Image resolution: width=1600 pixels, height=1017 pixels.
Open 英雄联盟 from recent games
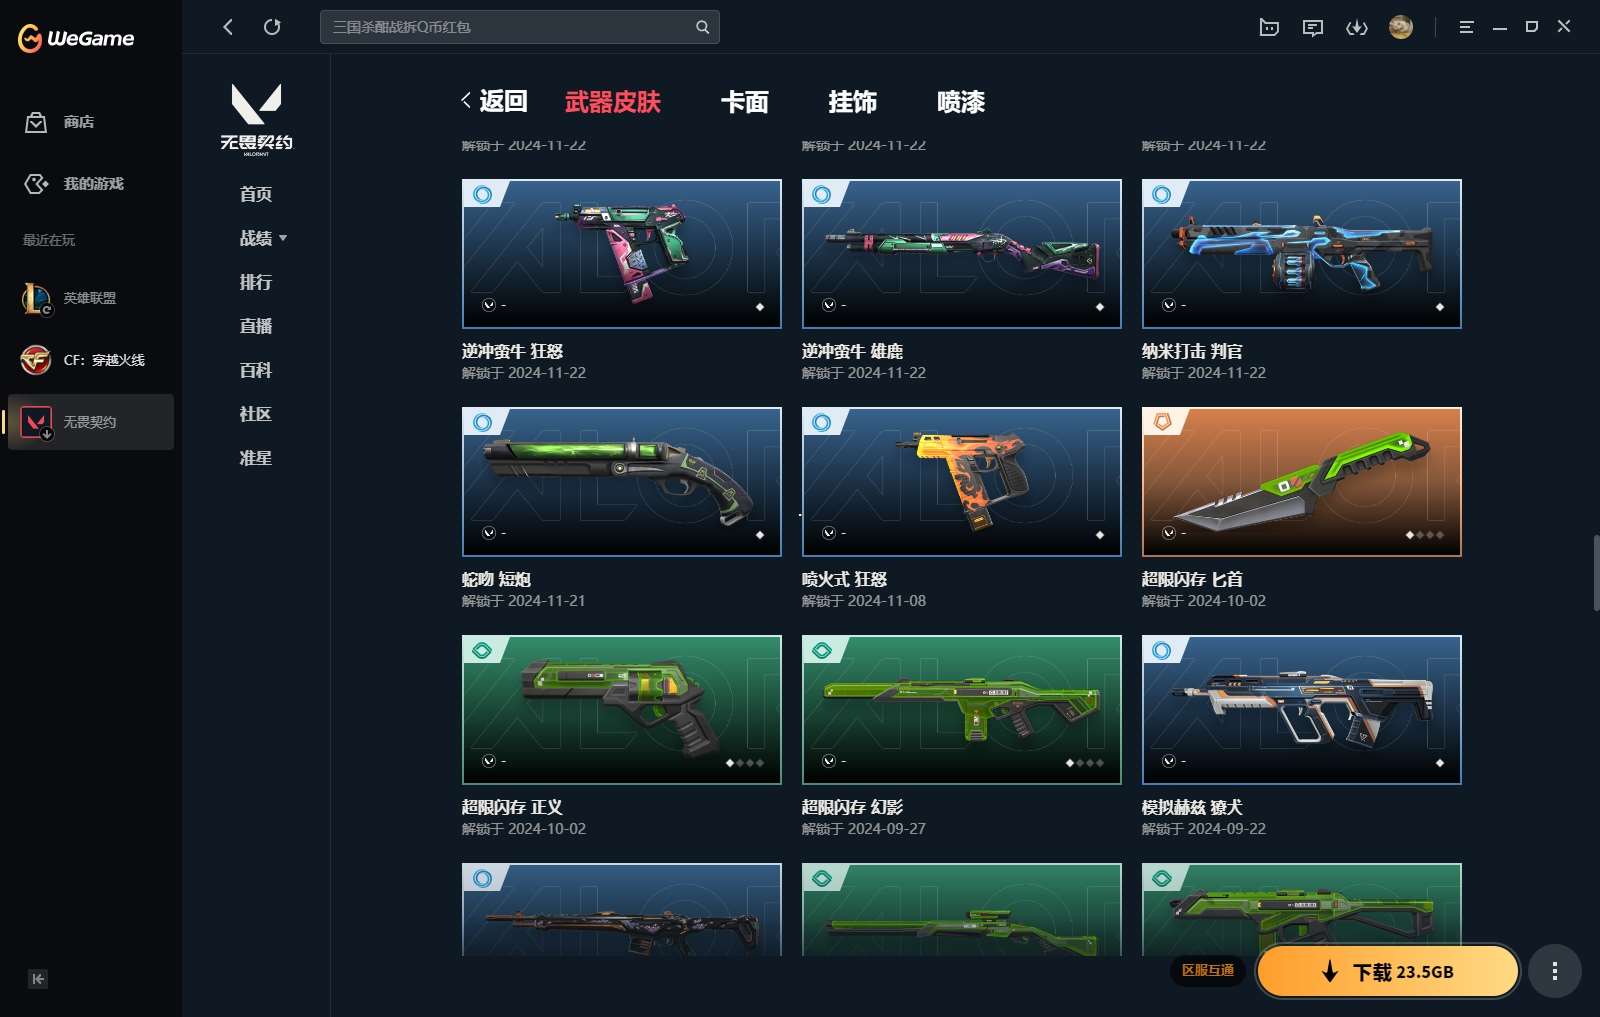pos(89,298)
